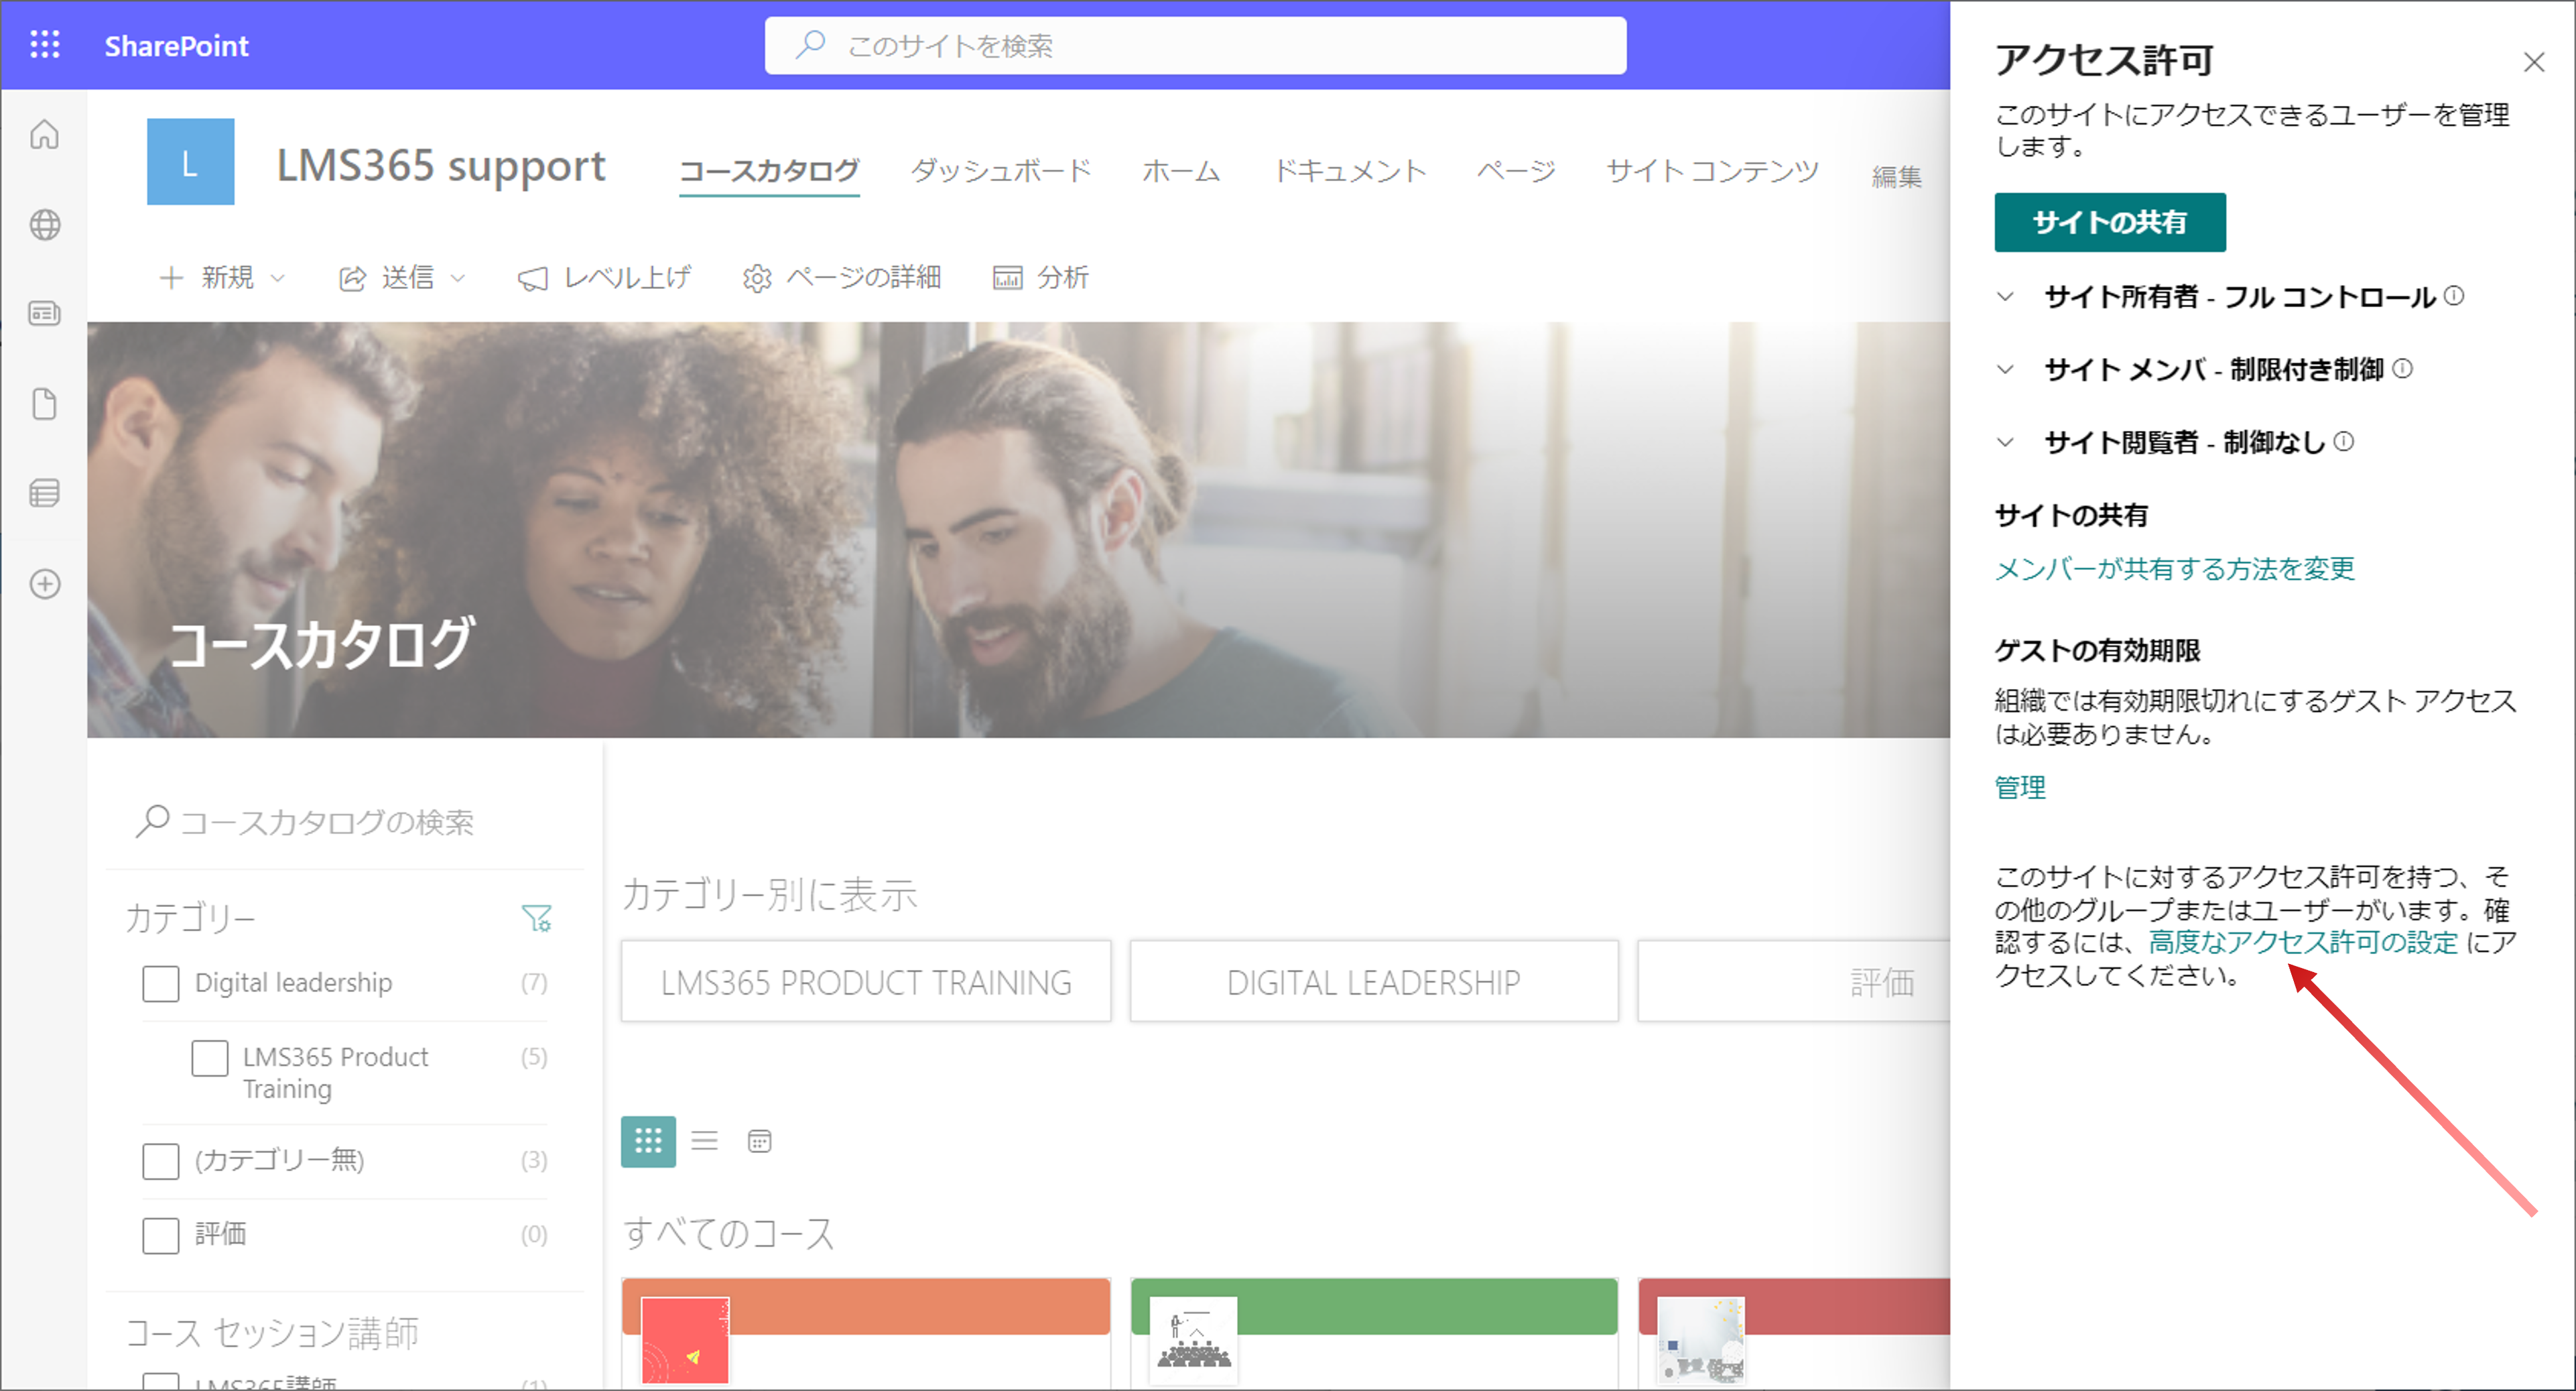Screen dimensions: 2576x1391
Task: Open the orange course card thumbnail
Action: click(x=685, y=1340)
